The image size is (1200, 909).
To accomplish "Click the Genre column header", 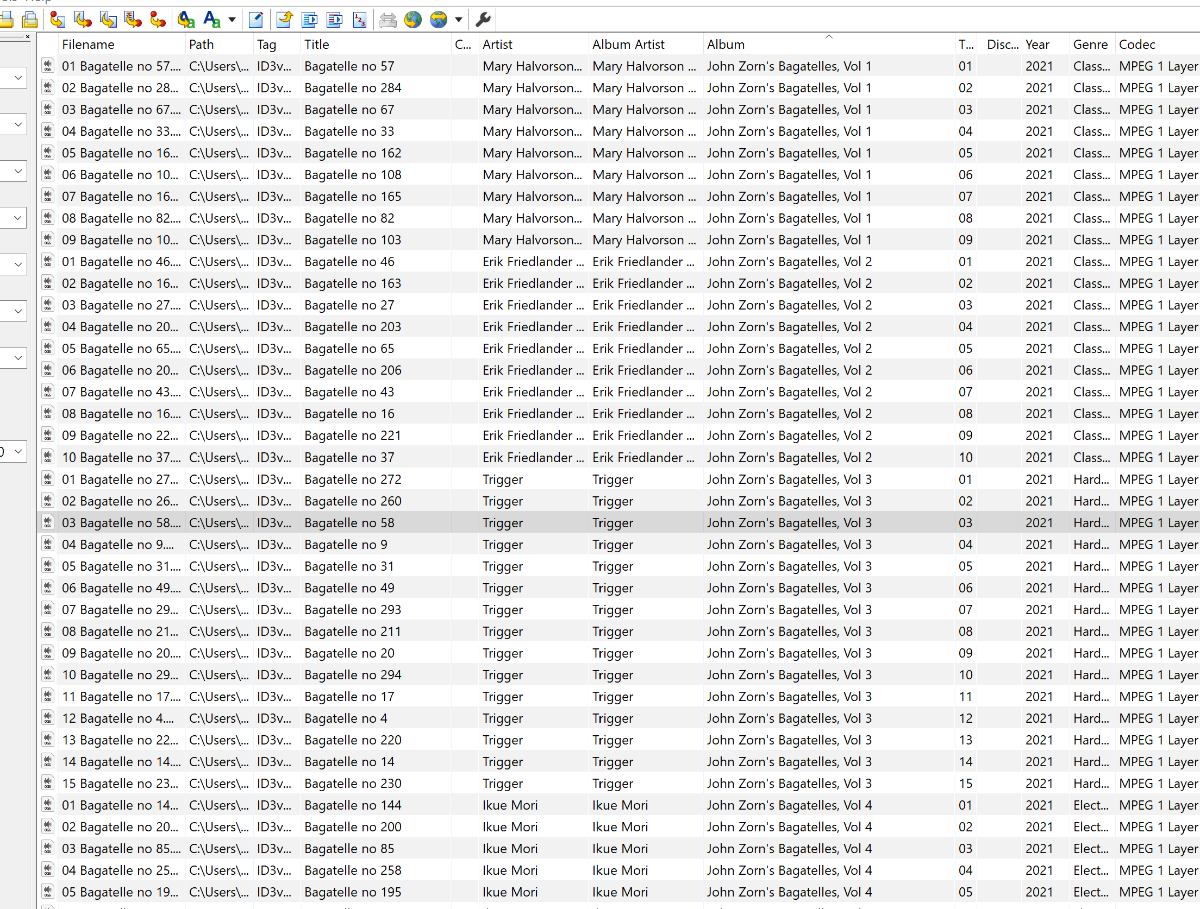I will (x=1090, y=44).
